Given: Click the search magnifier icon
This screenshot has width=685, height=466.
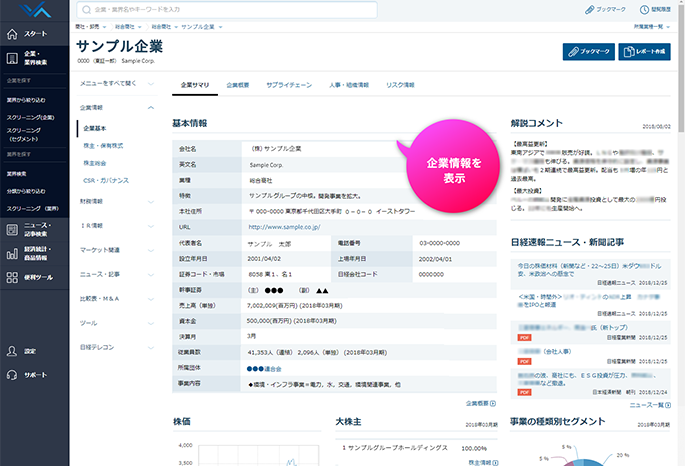Looking at the screenshot, I should [86, 10].
